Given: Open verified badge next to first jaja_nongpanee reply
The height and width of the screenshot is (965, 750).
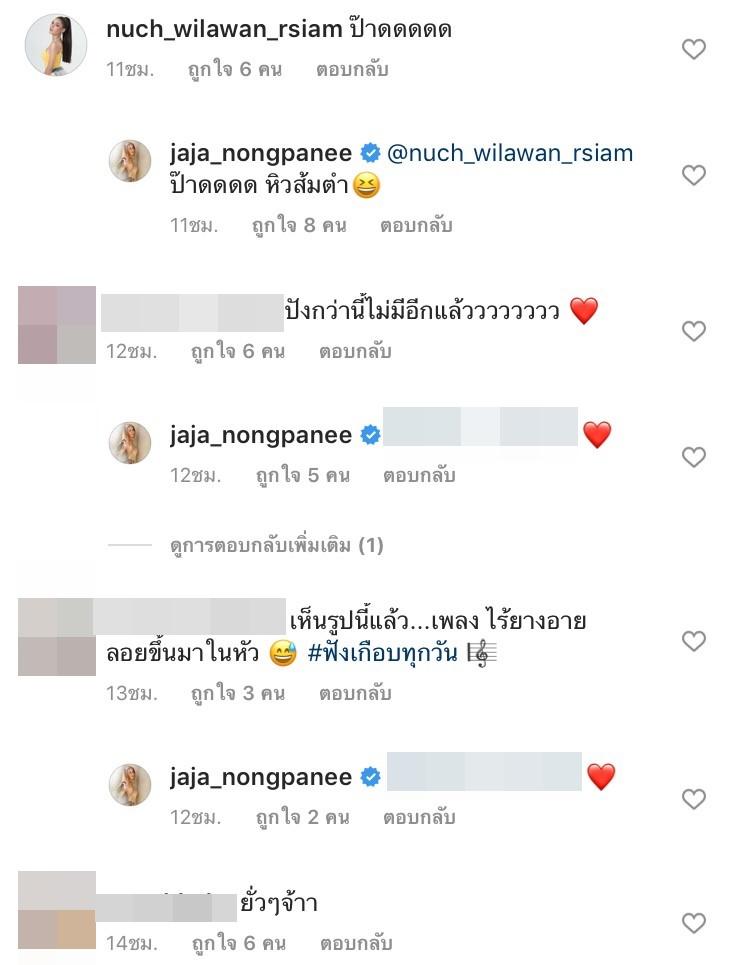Looking at the screenshot, I should click(370, 153).
